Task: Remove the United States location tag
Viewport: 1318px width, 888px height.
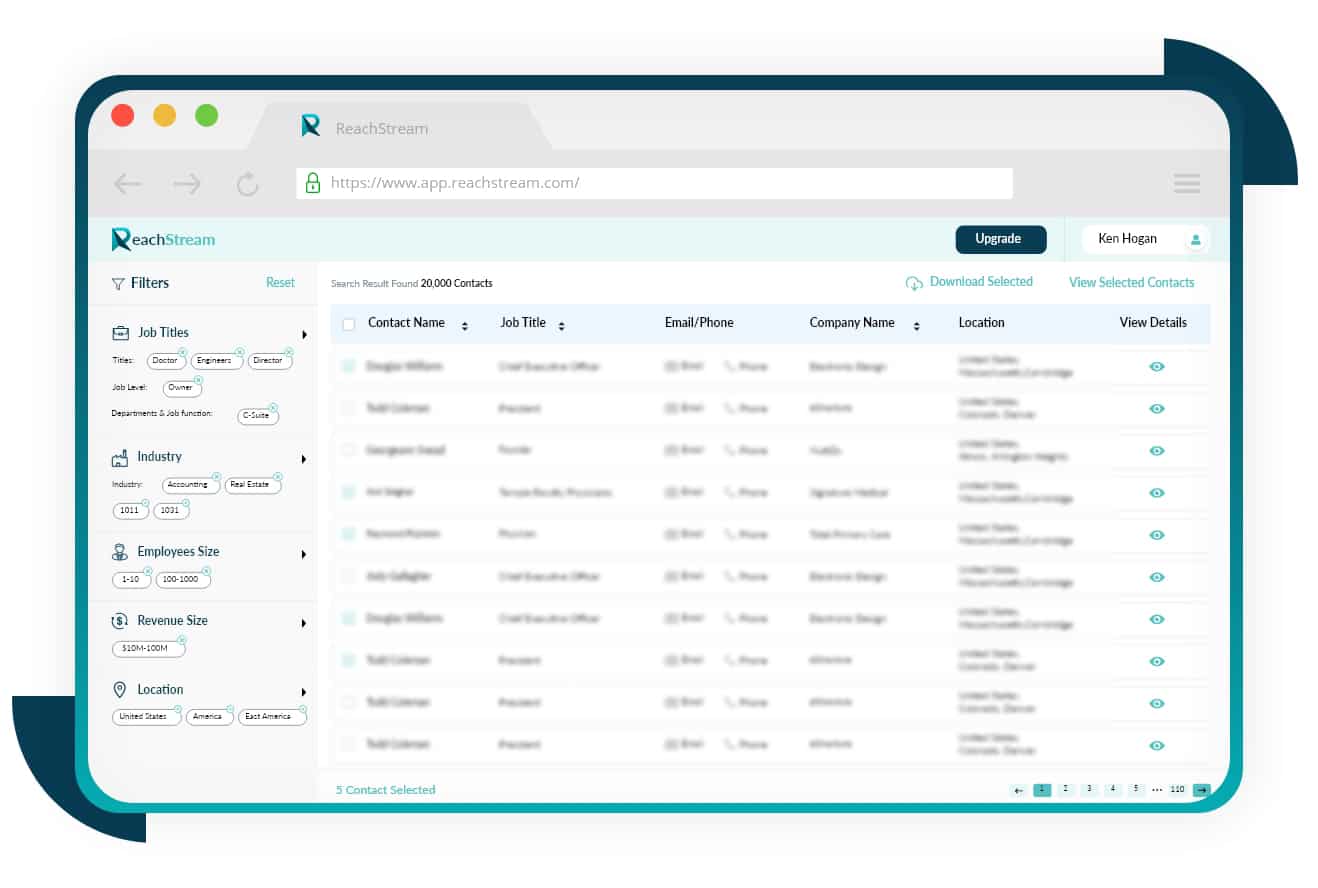Action: 177,709
